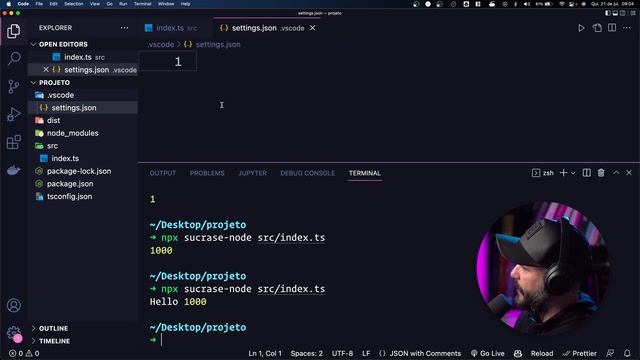The height and width of the screenshot is (360, 640).
Task: Open the Selection menu in menu bar
Action: (73, 4)
